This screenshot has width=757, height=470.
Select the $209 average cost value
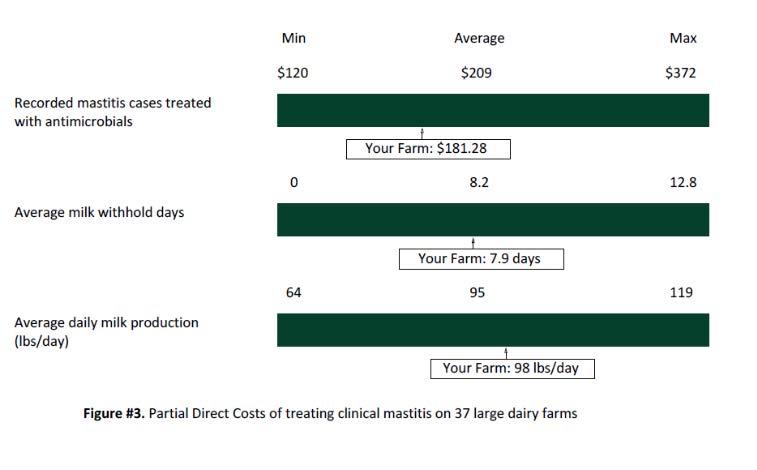(x=476, y=73)
